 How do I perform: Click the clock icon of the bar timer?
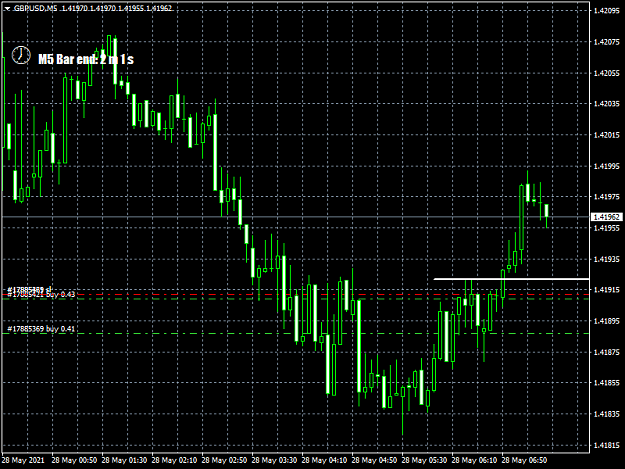[21, 55]
